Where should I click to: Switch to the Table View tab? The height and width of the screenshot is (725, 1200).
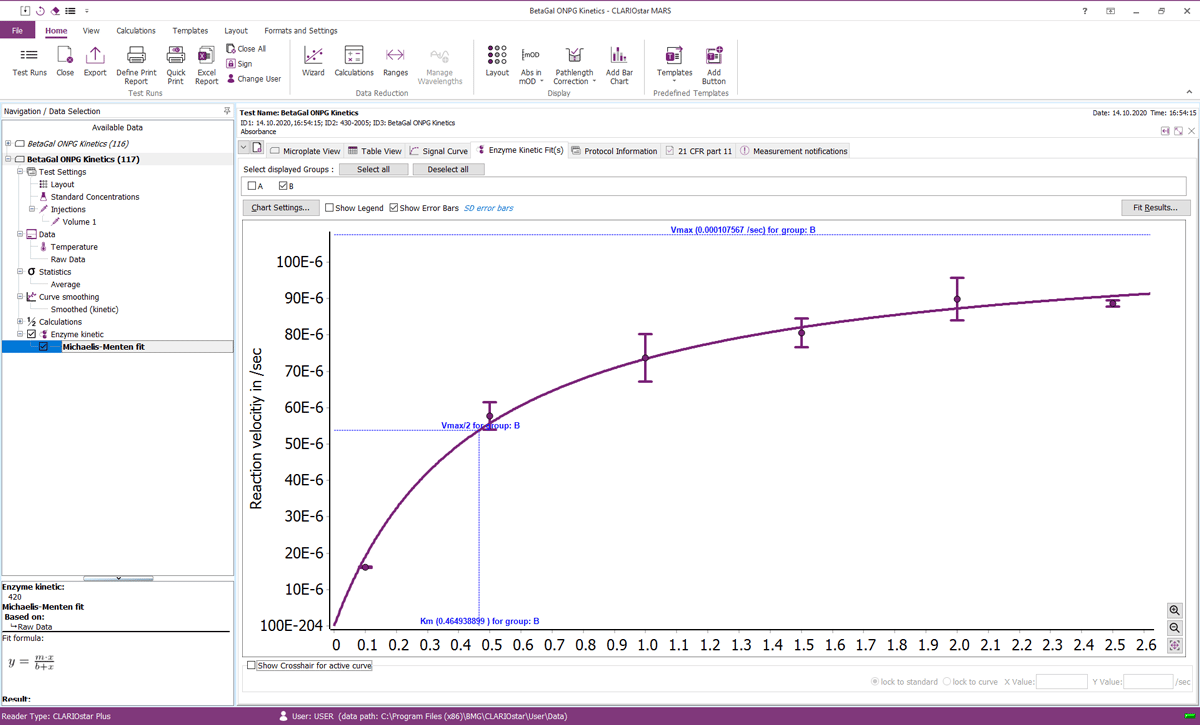point(377,150)
